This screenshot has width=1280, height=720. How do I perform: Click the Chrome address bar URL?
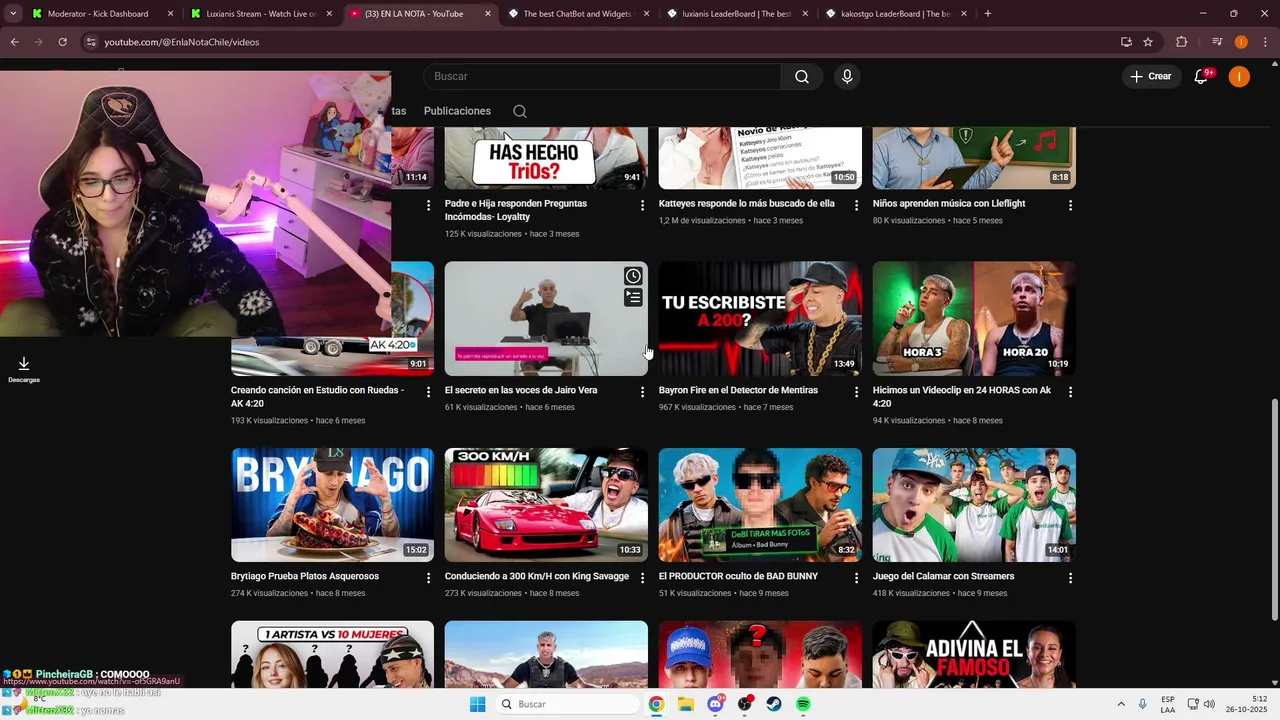coord(182,42)
